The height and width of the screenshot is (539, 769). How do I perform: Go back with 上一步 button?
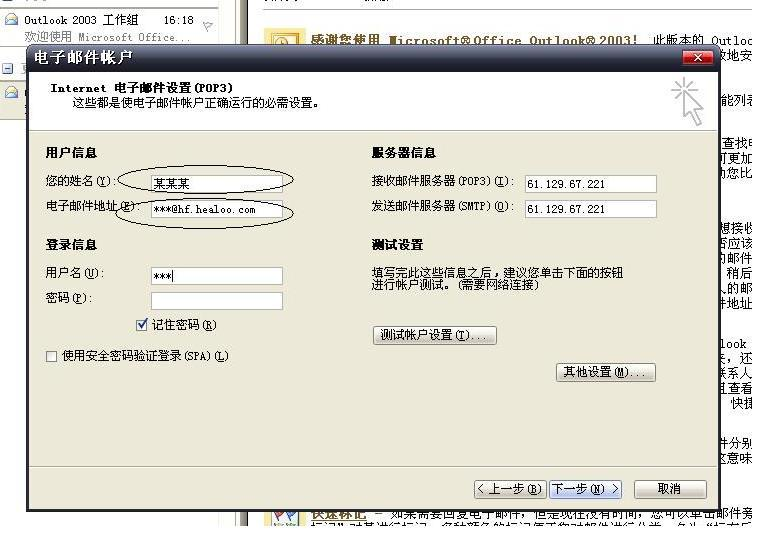tap(509, 489)
